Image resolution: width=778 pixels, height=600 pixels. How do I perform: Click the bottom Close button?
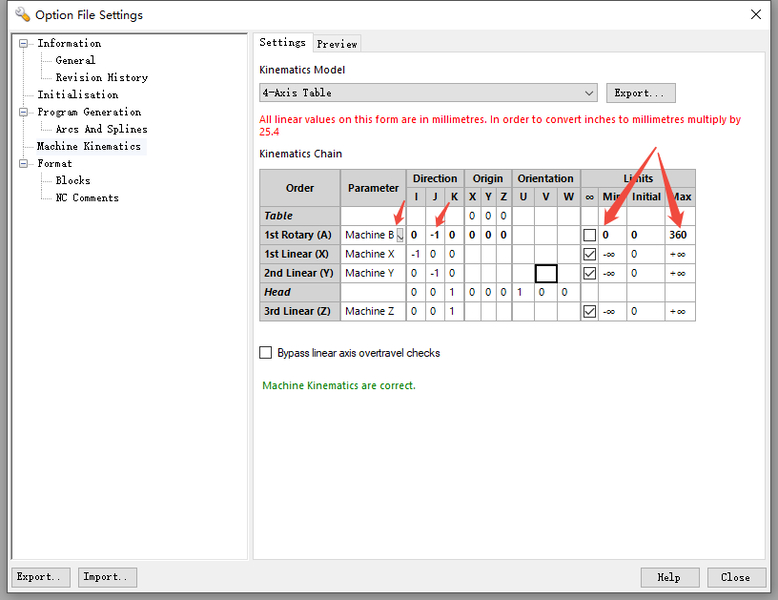tap(736, 578)
